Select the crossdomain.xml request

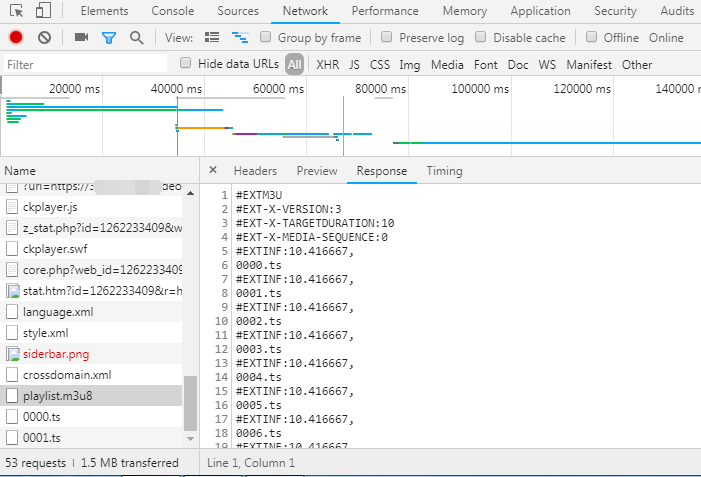click(x=91, y=375)
